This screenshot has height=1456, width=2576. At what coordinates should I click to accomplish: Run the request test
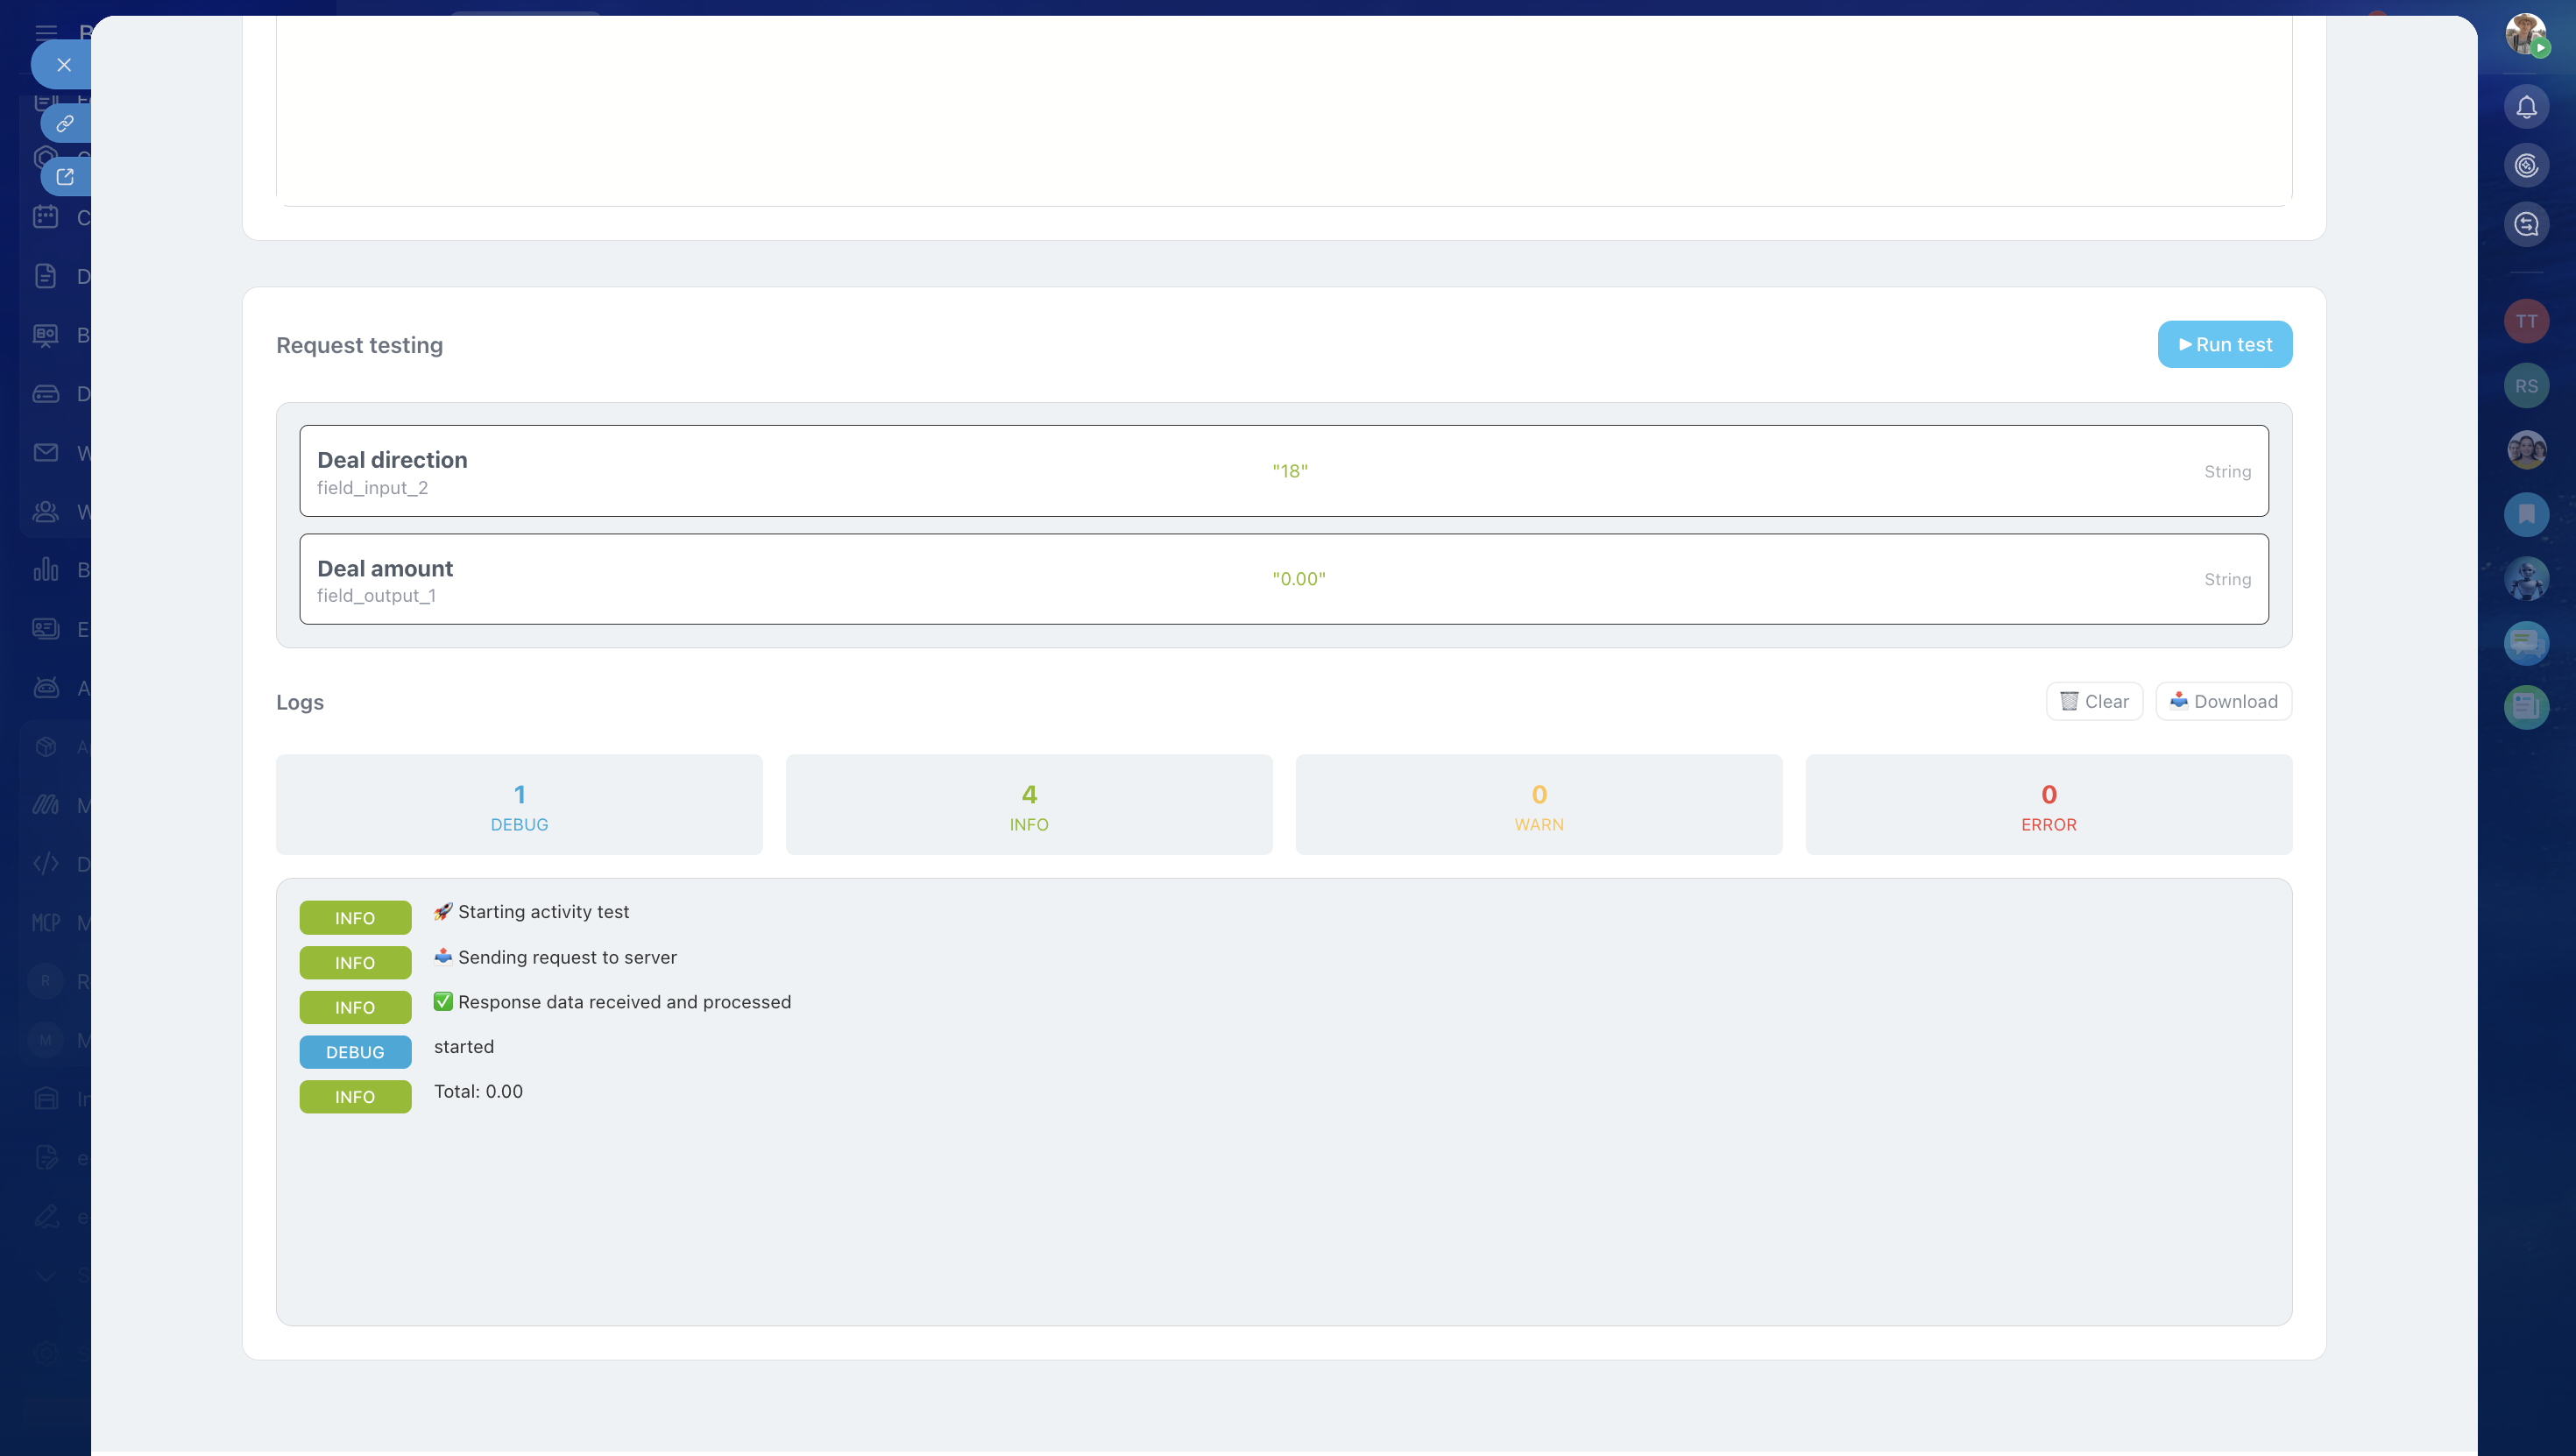pyautogui.click(x=2224, y=345)
